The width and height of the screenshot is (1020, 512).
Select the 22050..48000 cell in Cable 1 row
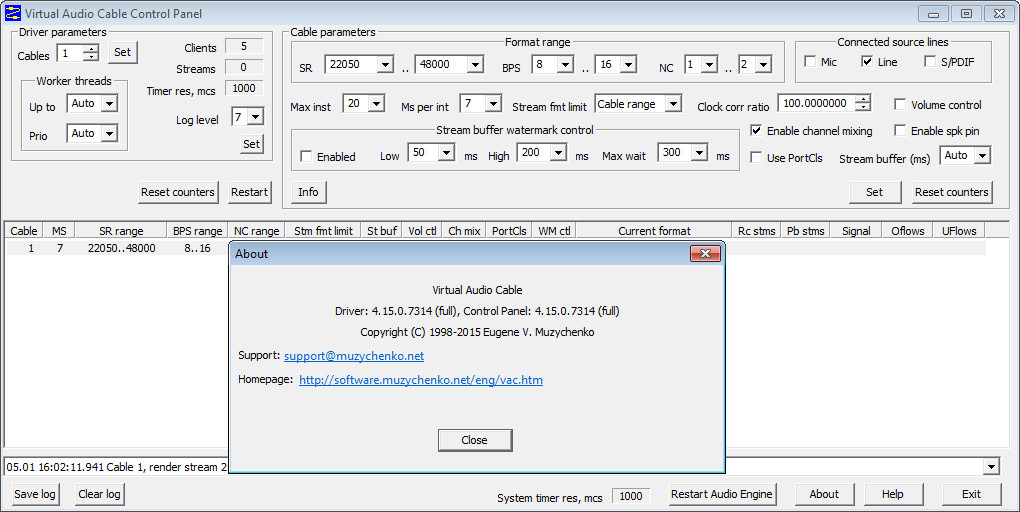(122, 248)
